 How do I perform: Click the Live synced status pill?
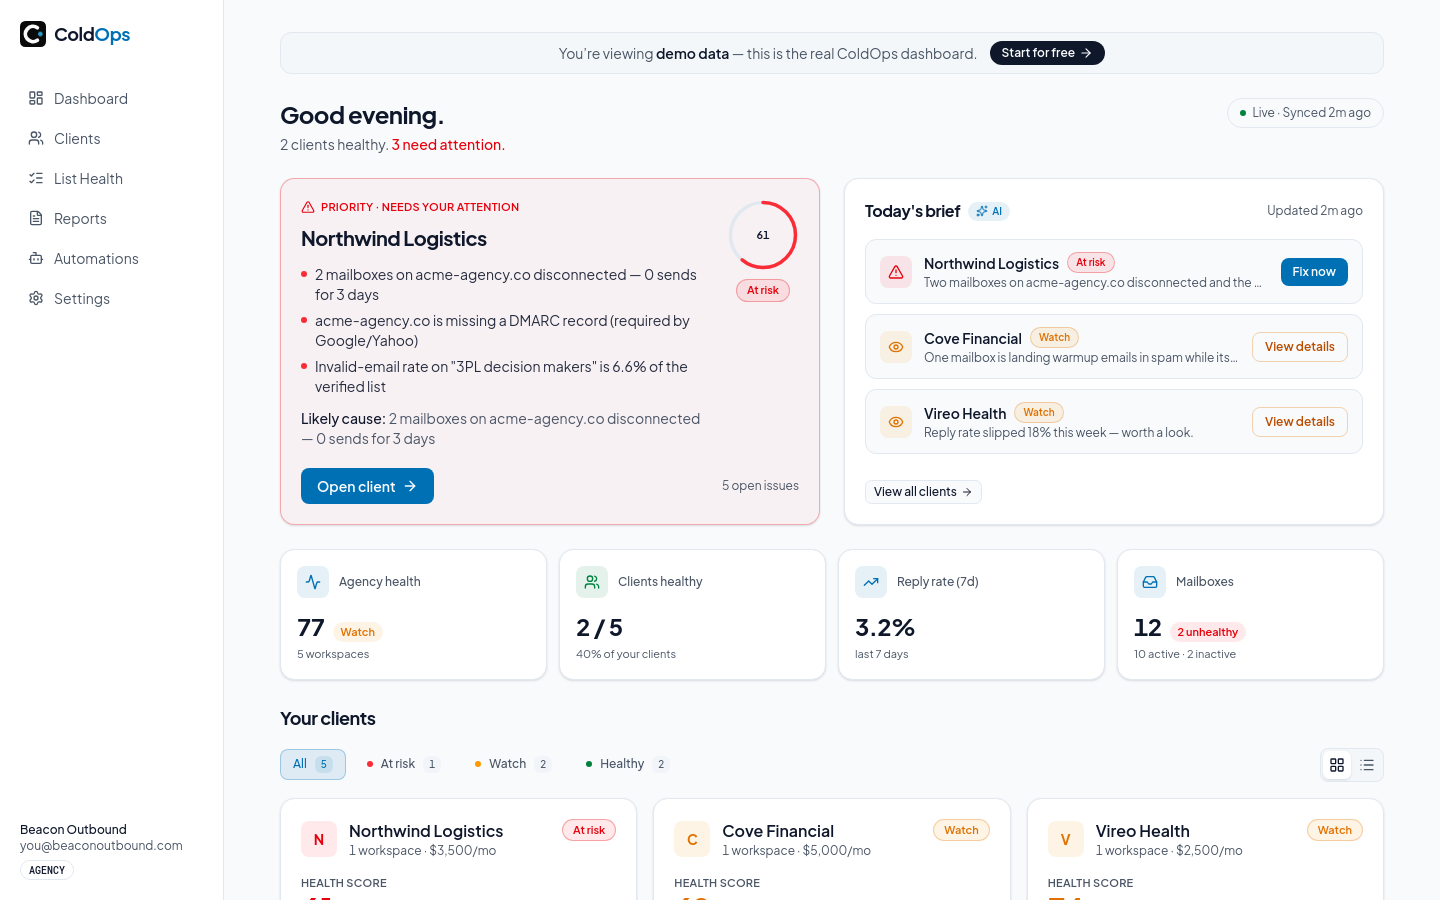tap(1305, 113)
